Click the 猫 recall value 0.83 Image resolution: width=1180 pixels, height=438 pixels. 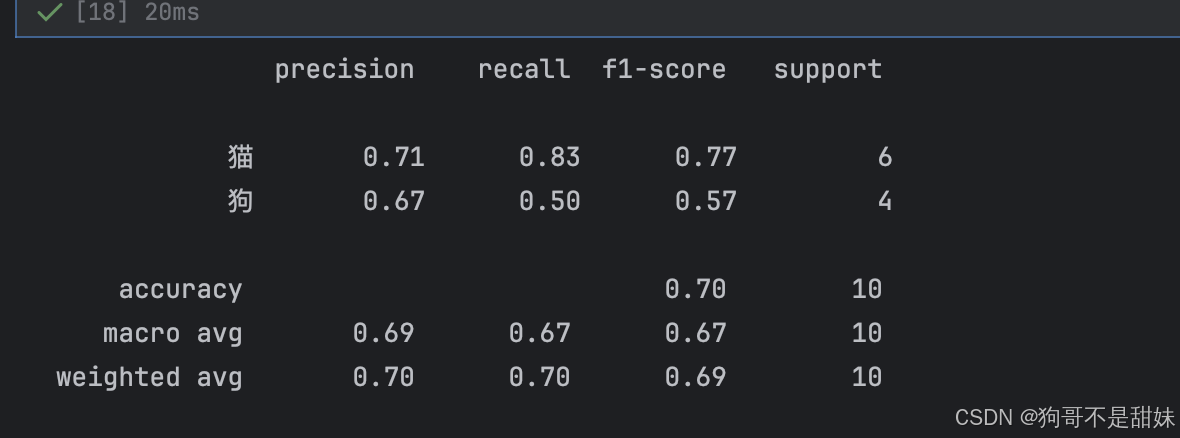point(549,157)
